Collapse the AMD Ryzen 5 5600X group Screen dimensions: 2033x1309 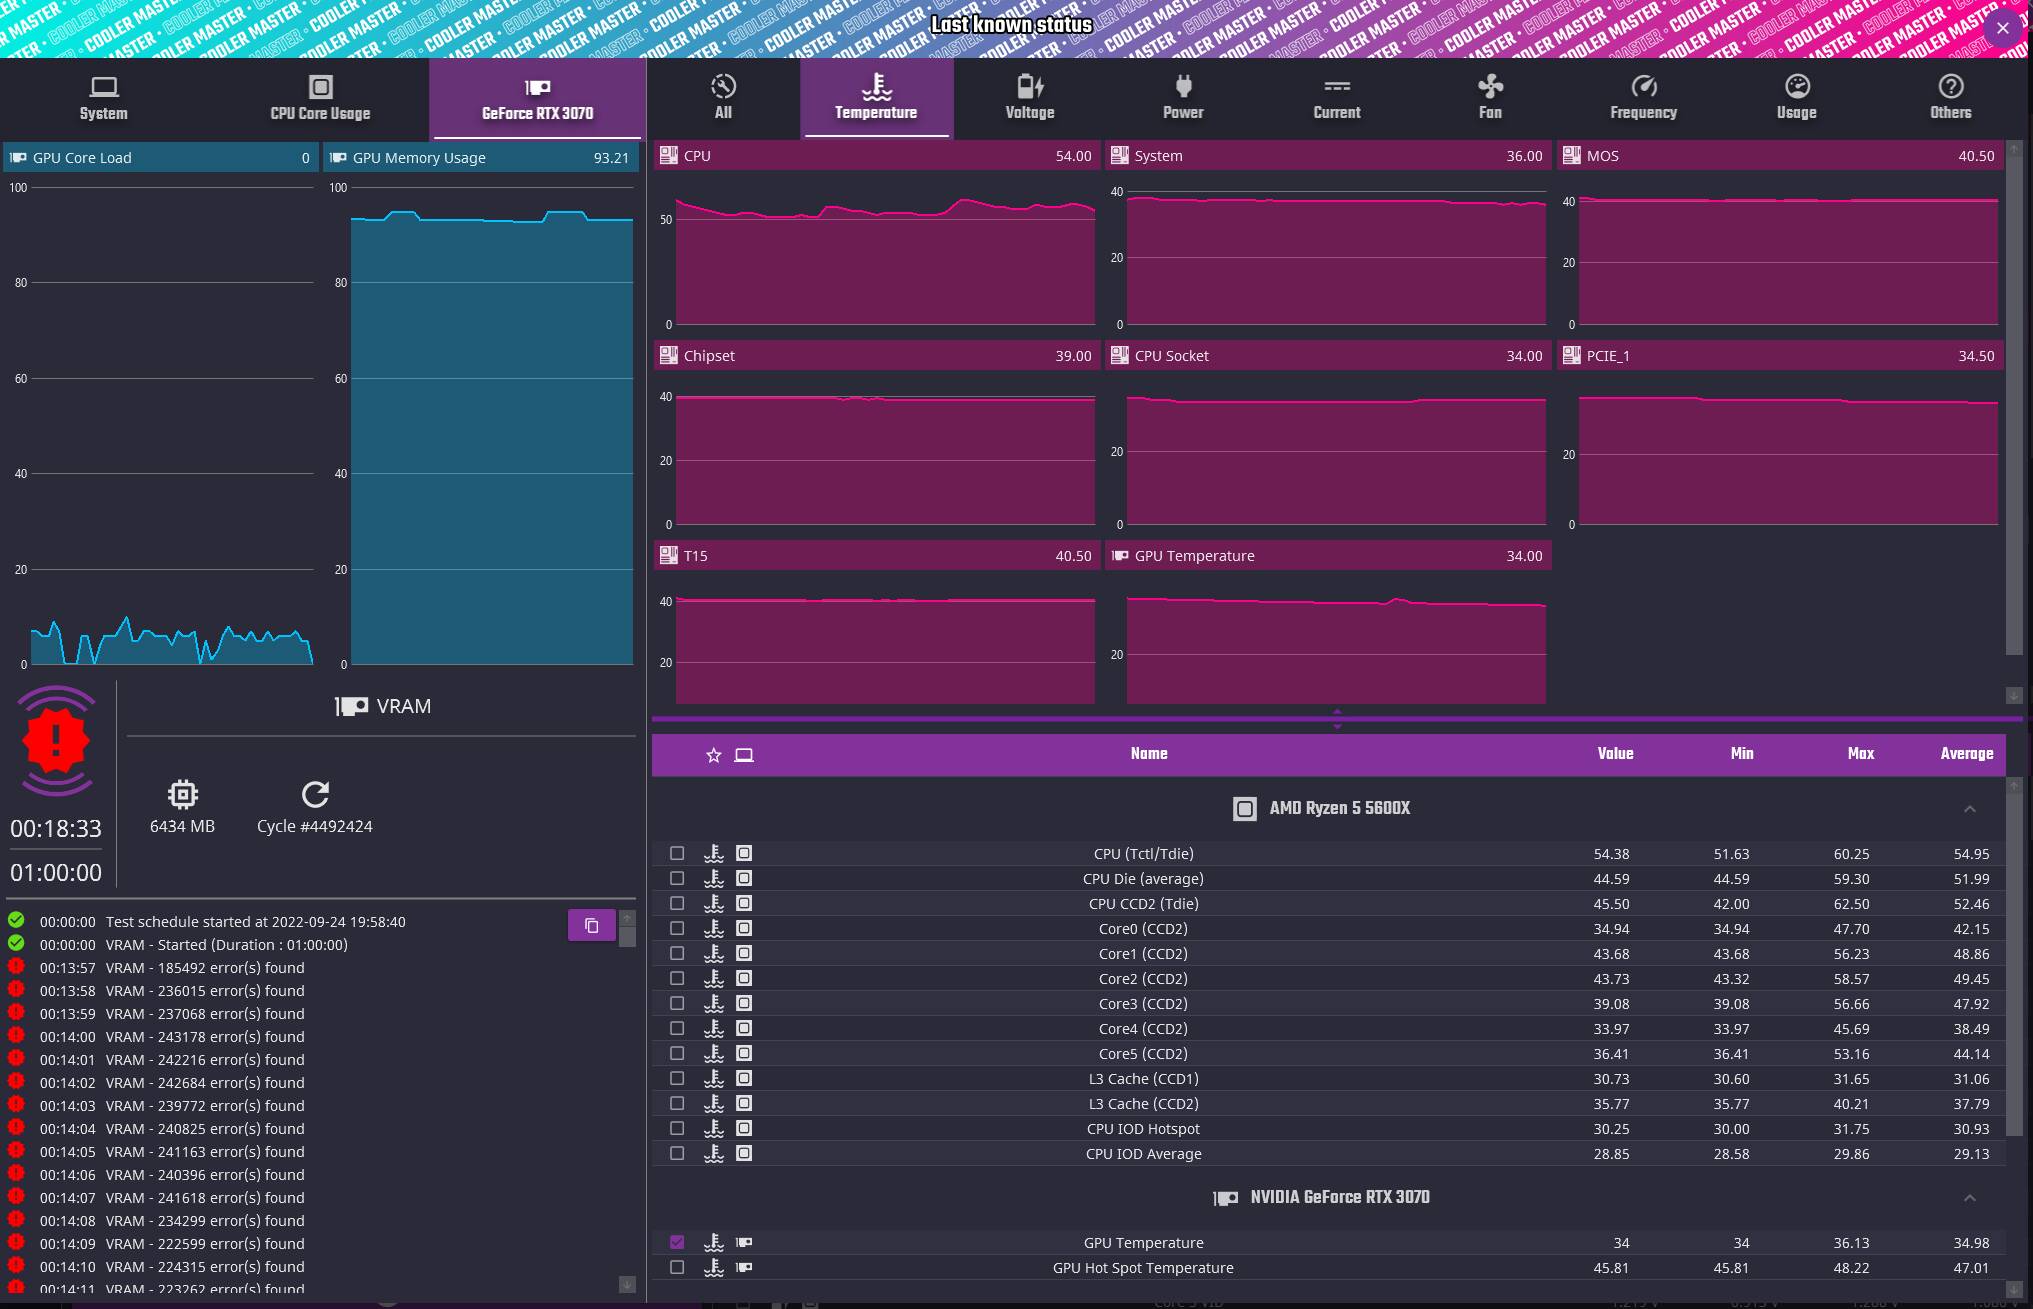[1969, 808]
